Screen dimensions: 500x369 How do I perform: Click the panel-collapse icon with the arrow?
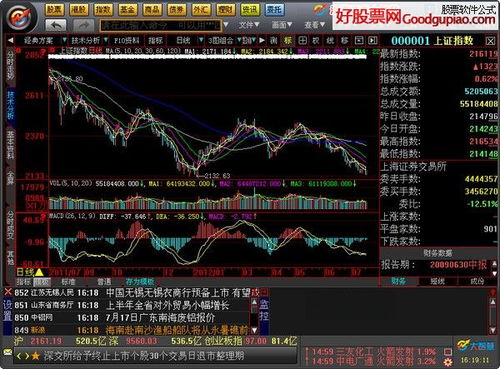pyautogui.click(x=373, y=41)
